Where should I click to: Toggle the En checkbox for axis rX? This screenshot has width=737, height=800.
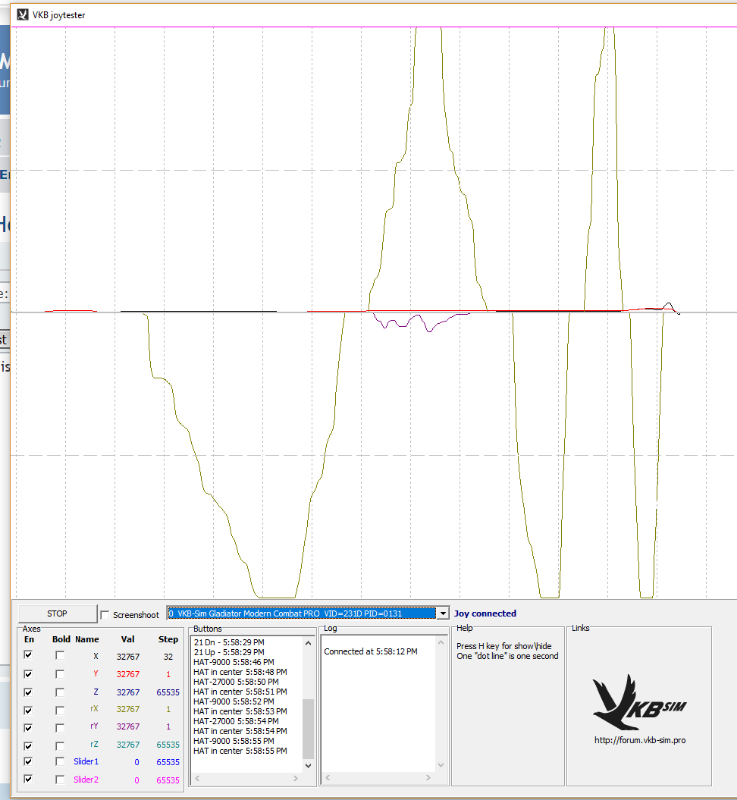click(28, 710)
